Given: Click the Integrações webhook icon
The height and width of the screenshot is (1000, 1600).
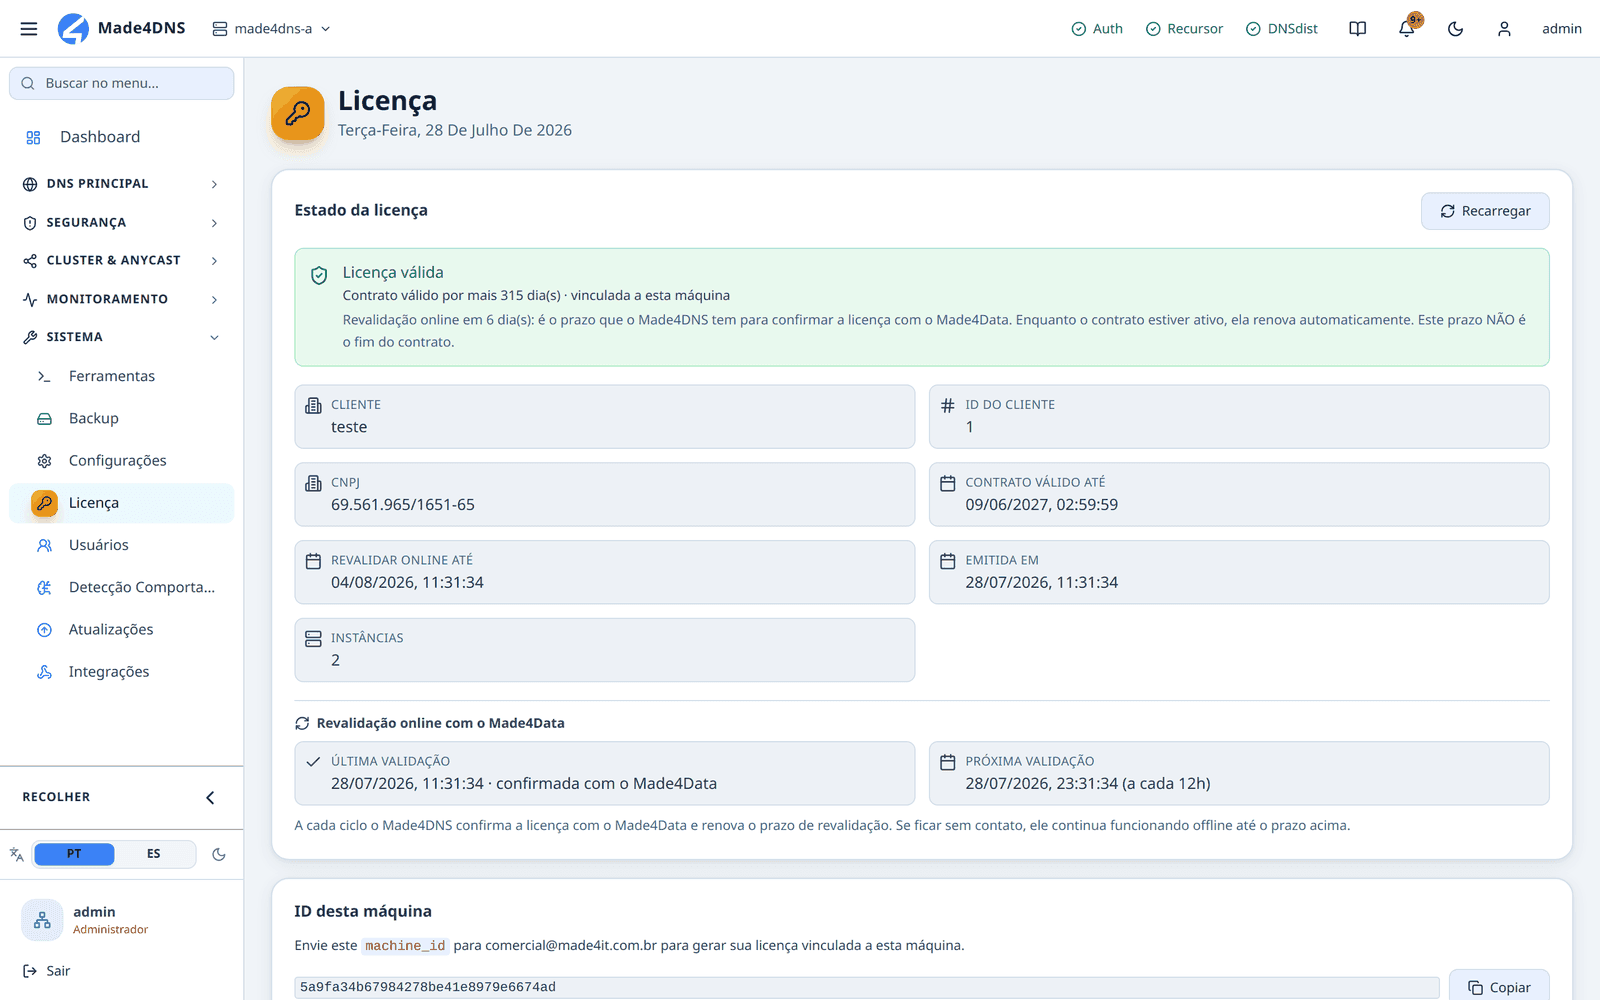Looking at the screenshot, I should point(44,672).
